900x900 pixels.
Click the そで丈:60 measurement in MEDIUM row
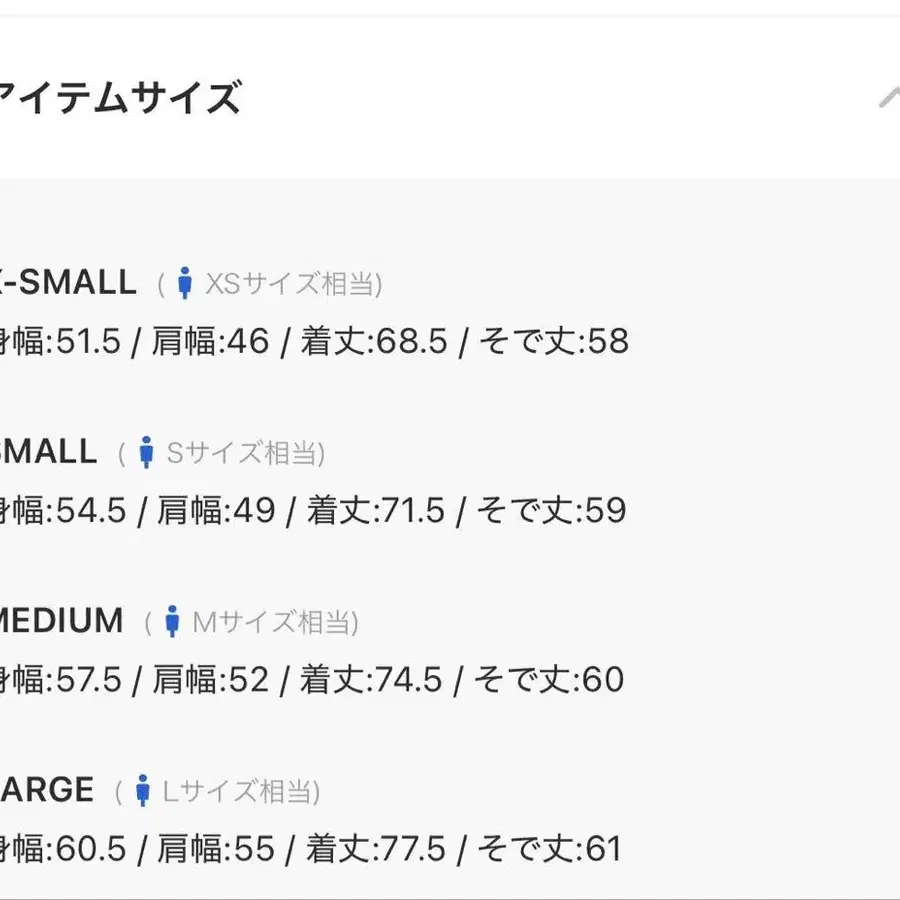(548, 680)
